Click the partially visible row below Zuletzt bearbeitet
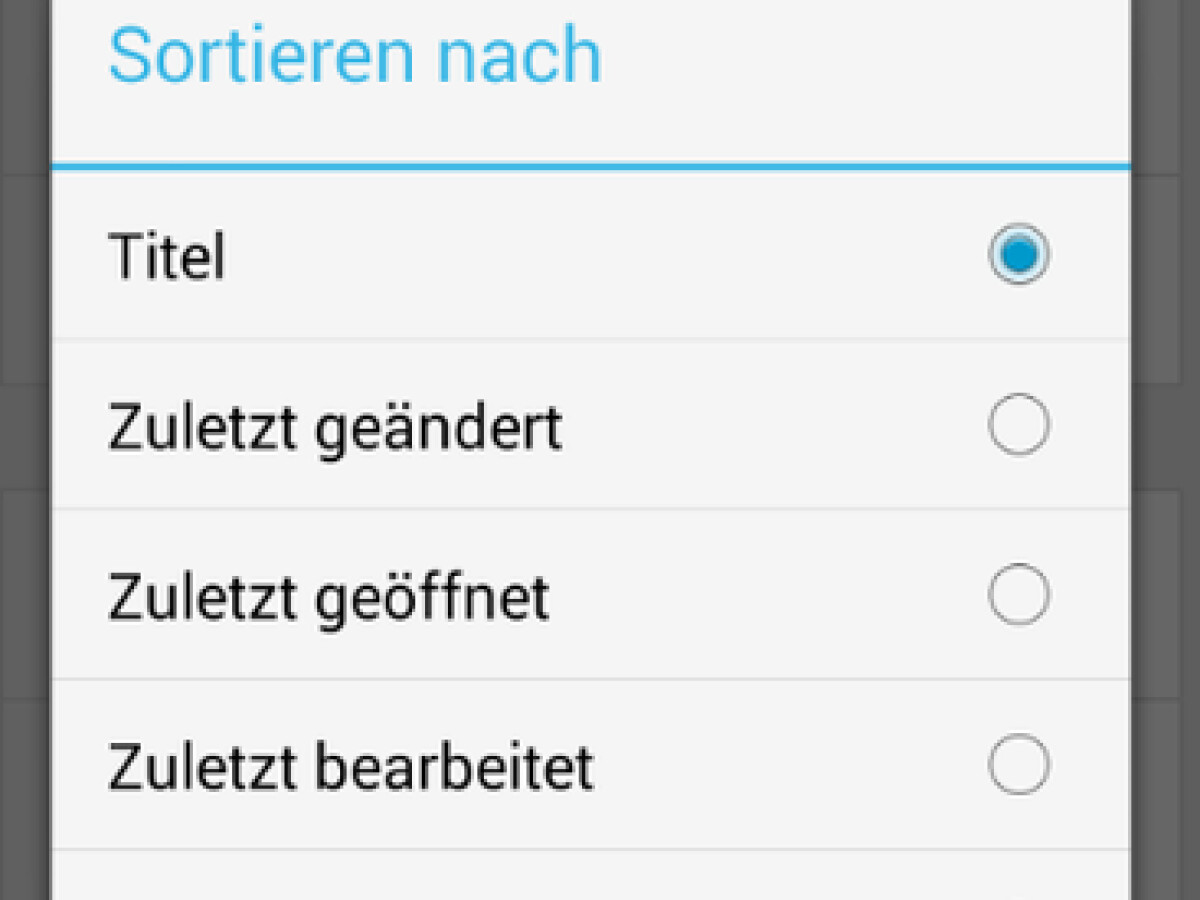 pos(590,878)
